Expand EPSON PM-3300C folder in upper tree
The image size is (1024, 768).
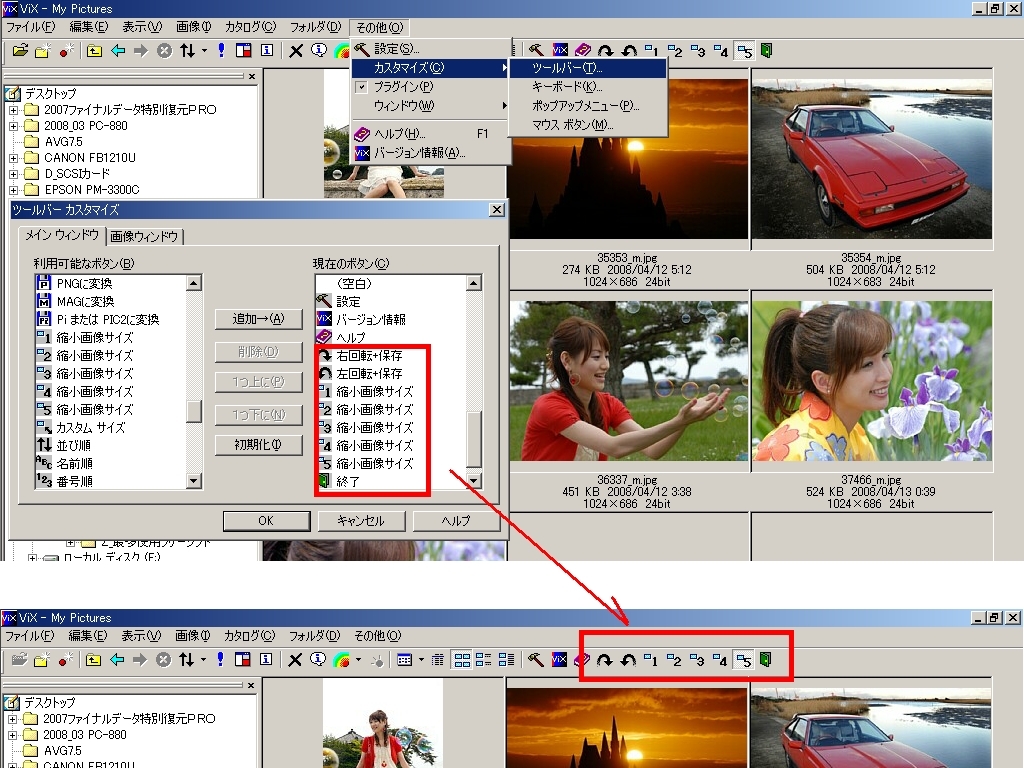14,190
